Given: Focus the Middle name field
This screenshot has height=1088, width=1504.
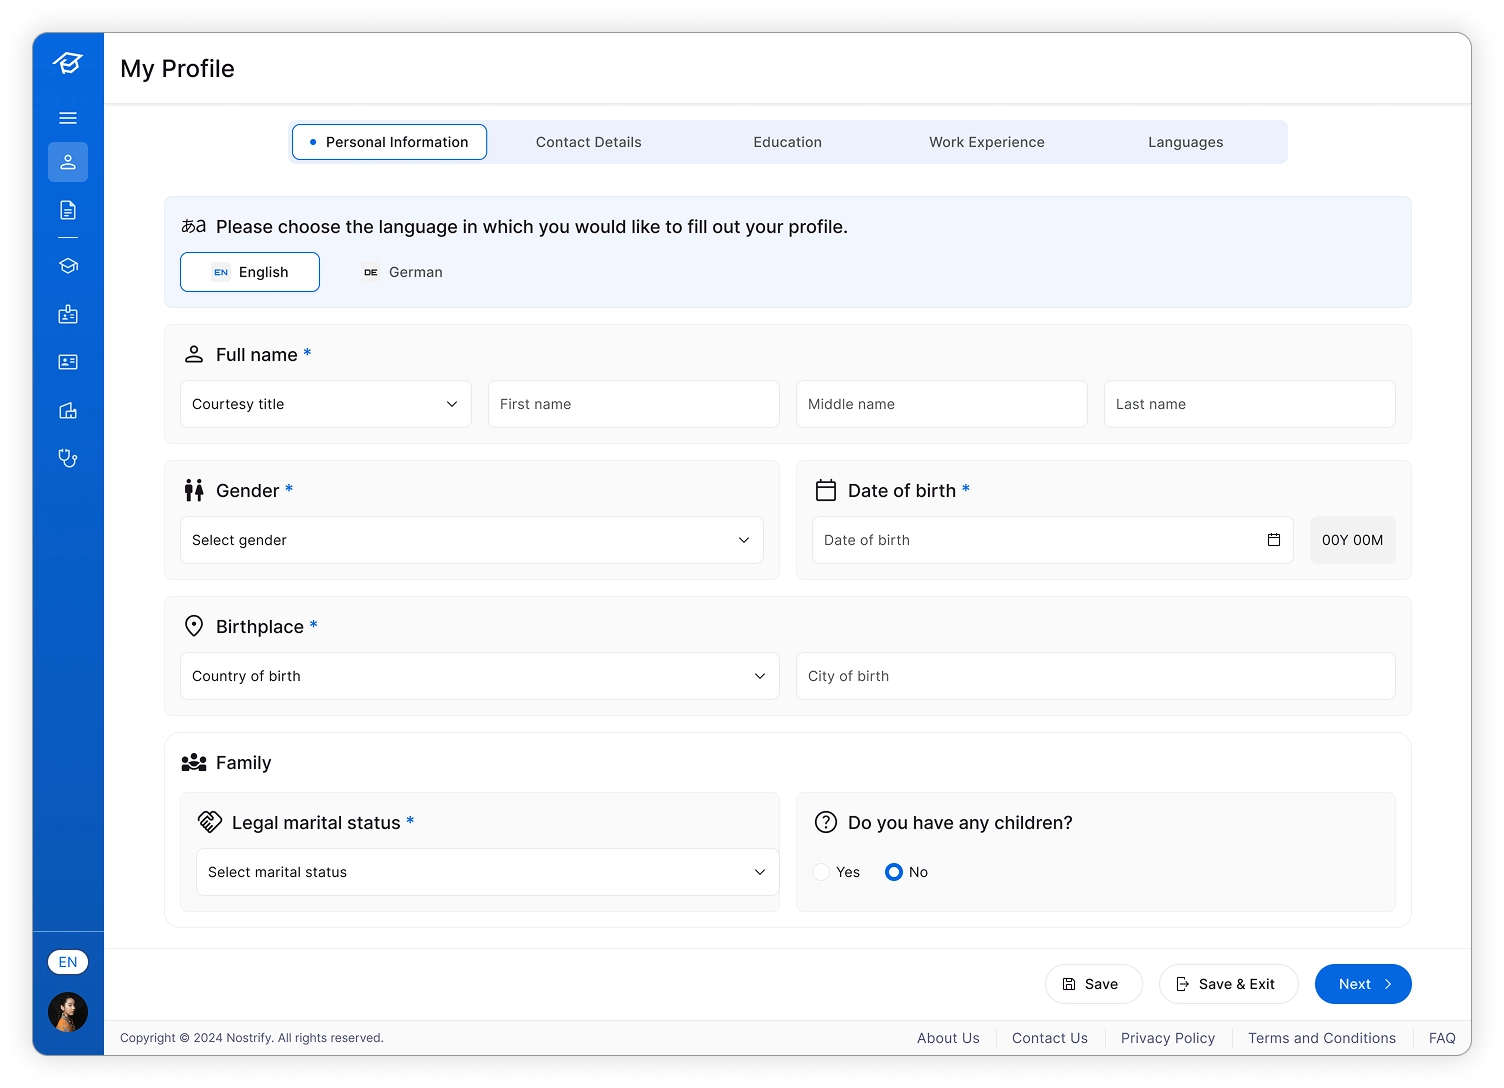Looking at the screenshot, I should [942, 404].
